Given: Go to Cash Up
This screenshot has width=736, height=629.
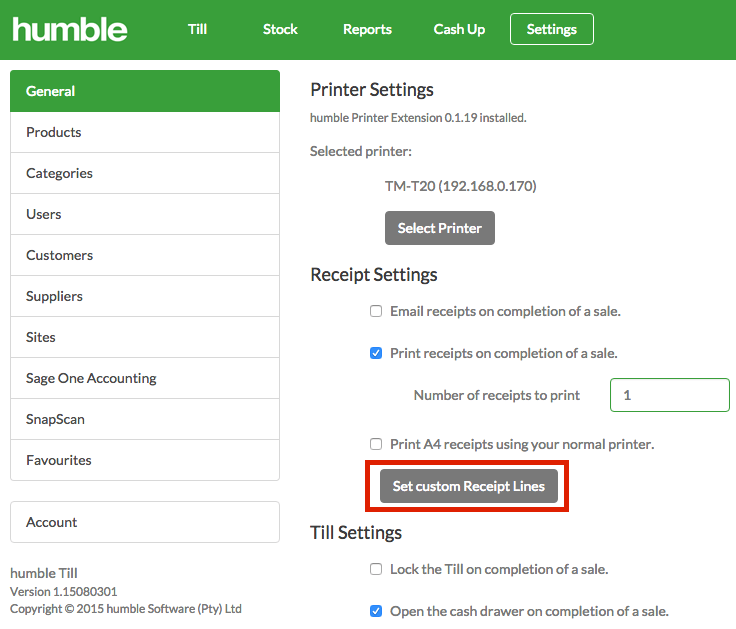Looking at the screenshot, I should pos(459,29).
